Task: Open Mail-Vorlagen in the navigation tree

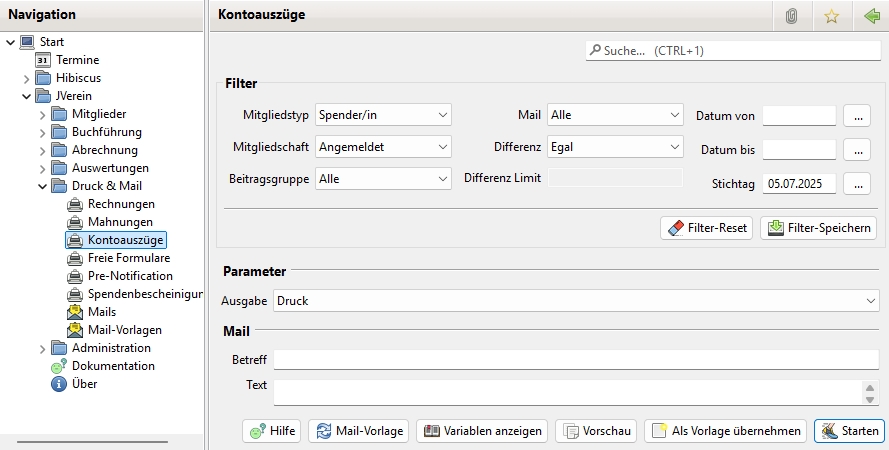Action: (124, 330)
